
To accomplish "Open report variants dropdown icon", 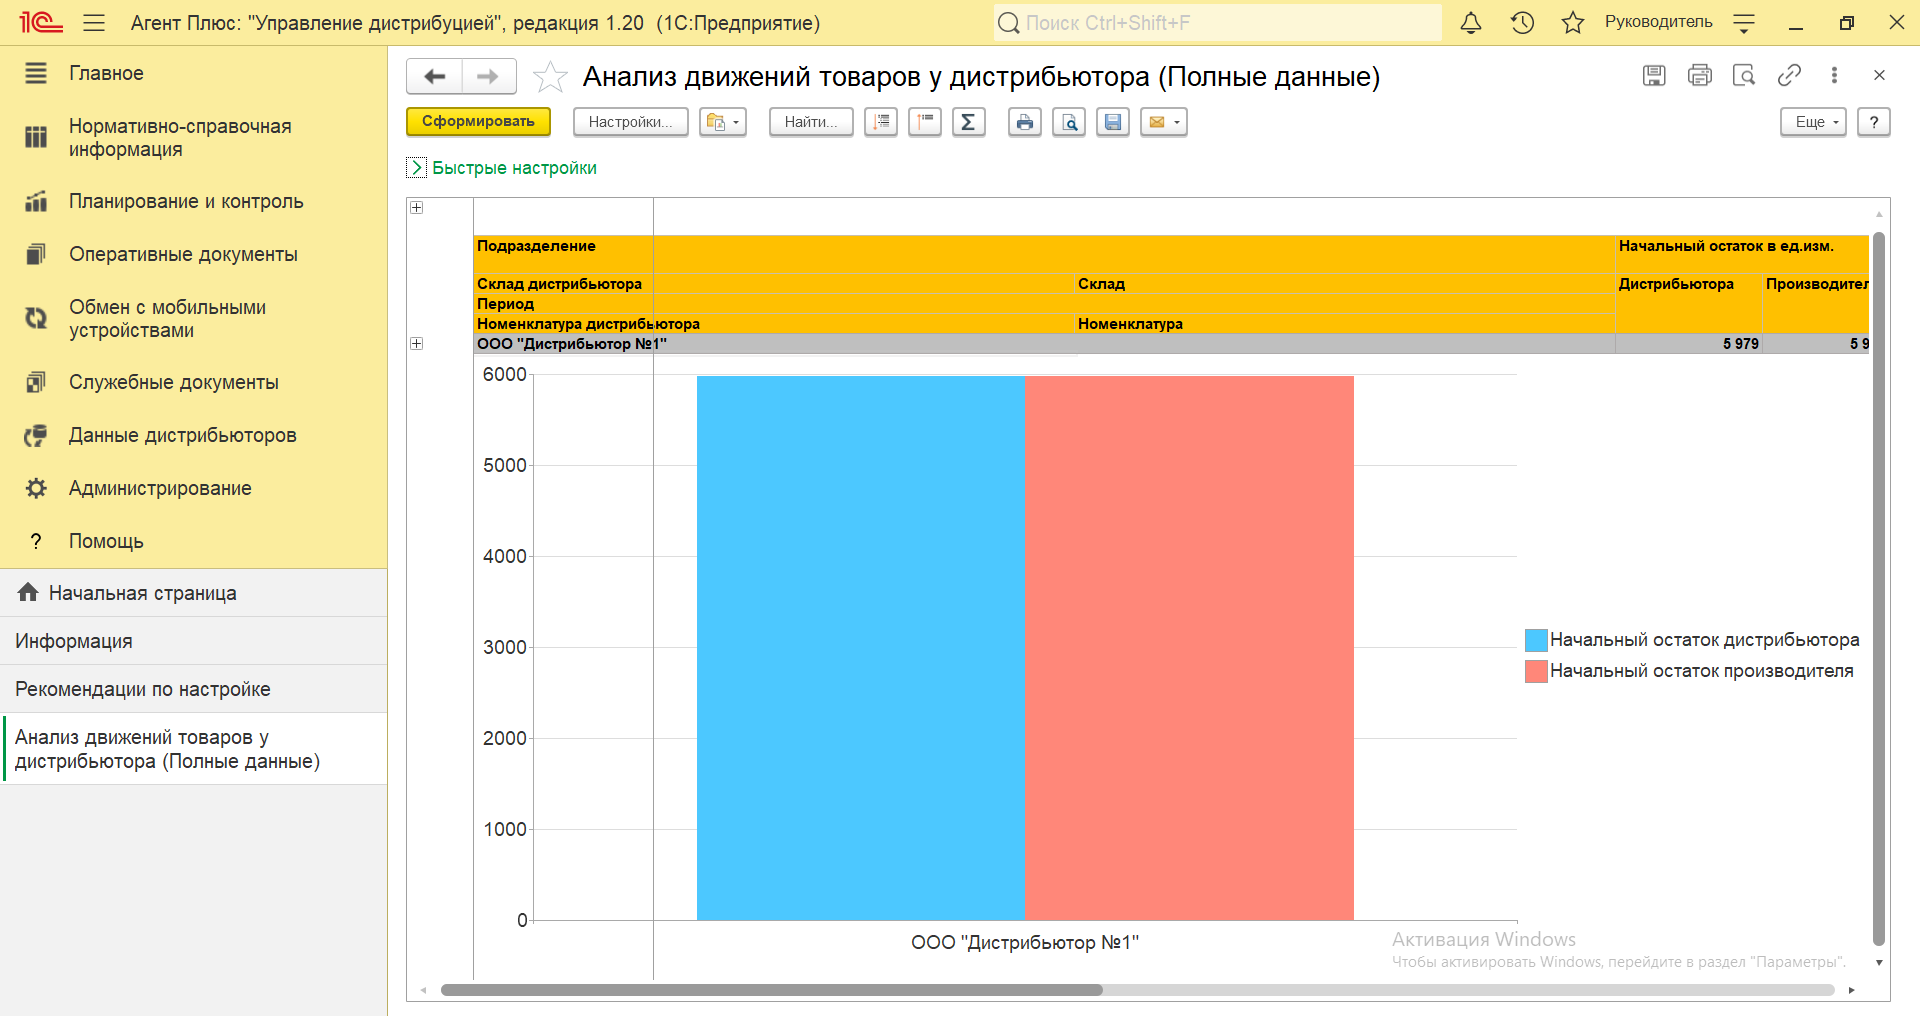I will tap(722, 122).
